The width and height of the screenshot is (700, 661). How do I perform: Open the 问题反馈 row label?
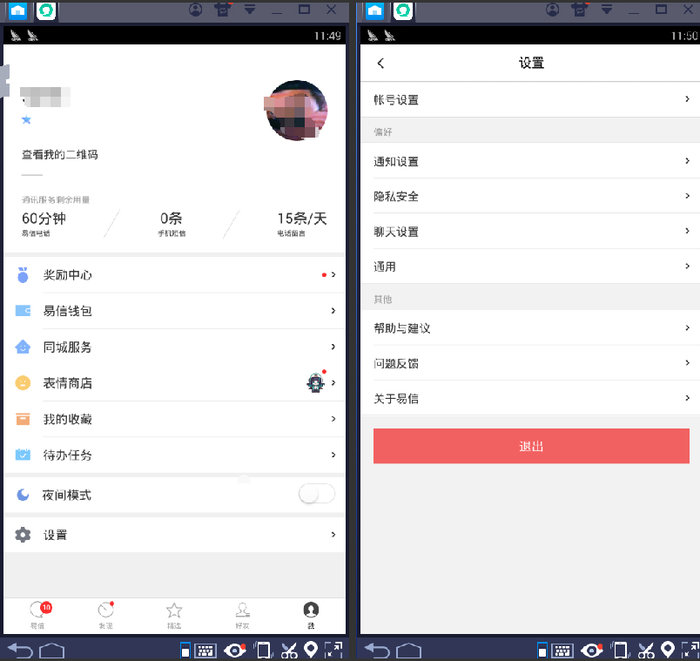click(396, 364)
